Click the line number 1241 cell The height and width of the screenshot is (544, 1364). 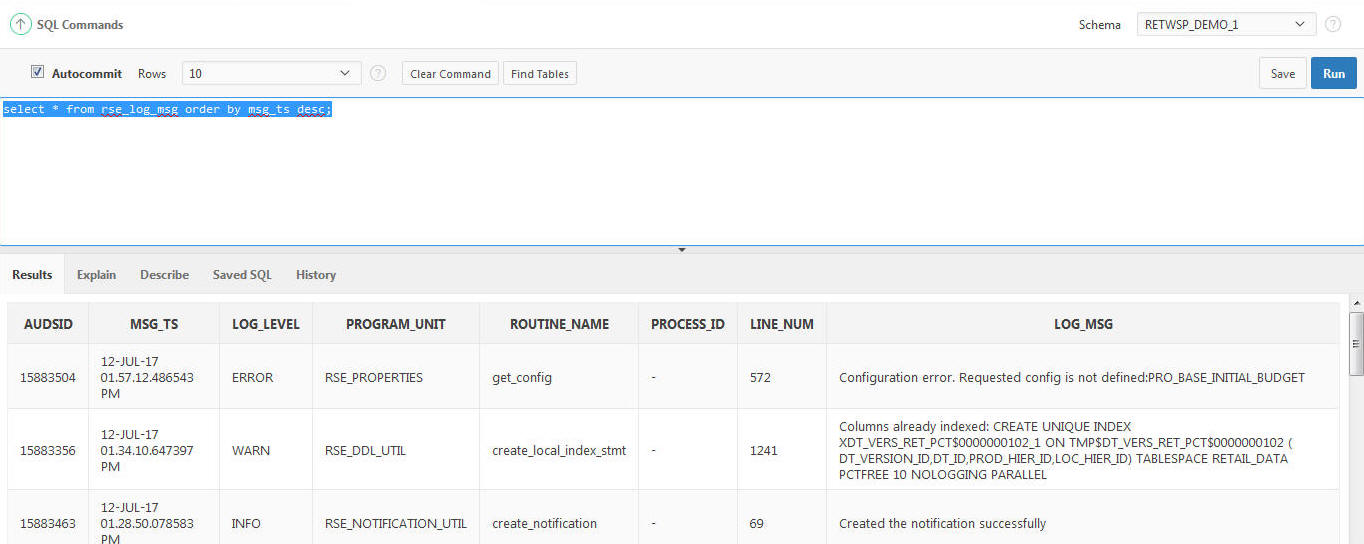pos(782,450)
